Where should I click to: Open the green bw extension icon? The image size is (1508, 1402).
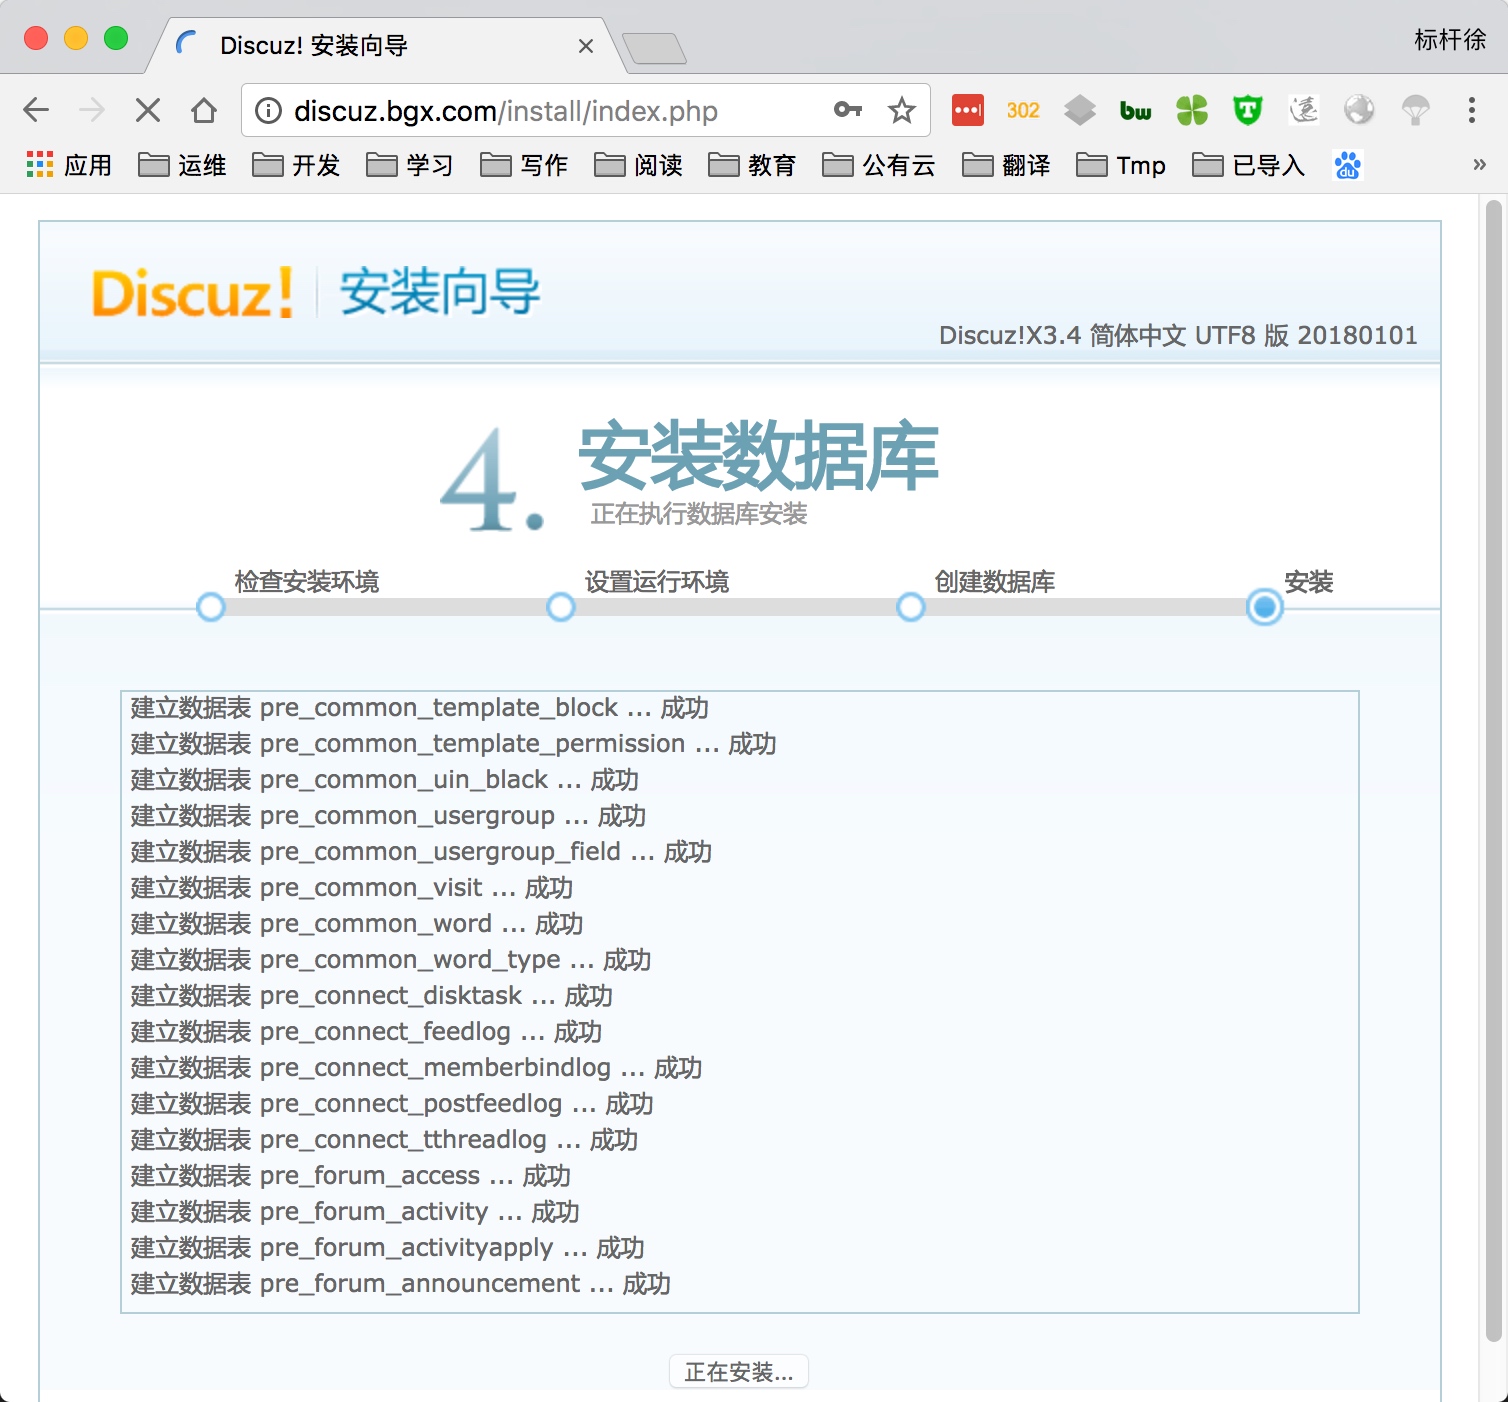[x=1135, y=110]
